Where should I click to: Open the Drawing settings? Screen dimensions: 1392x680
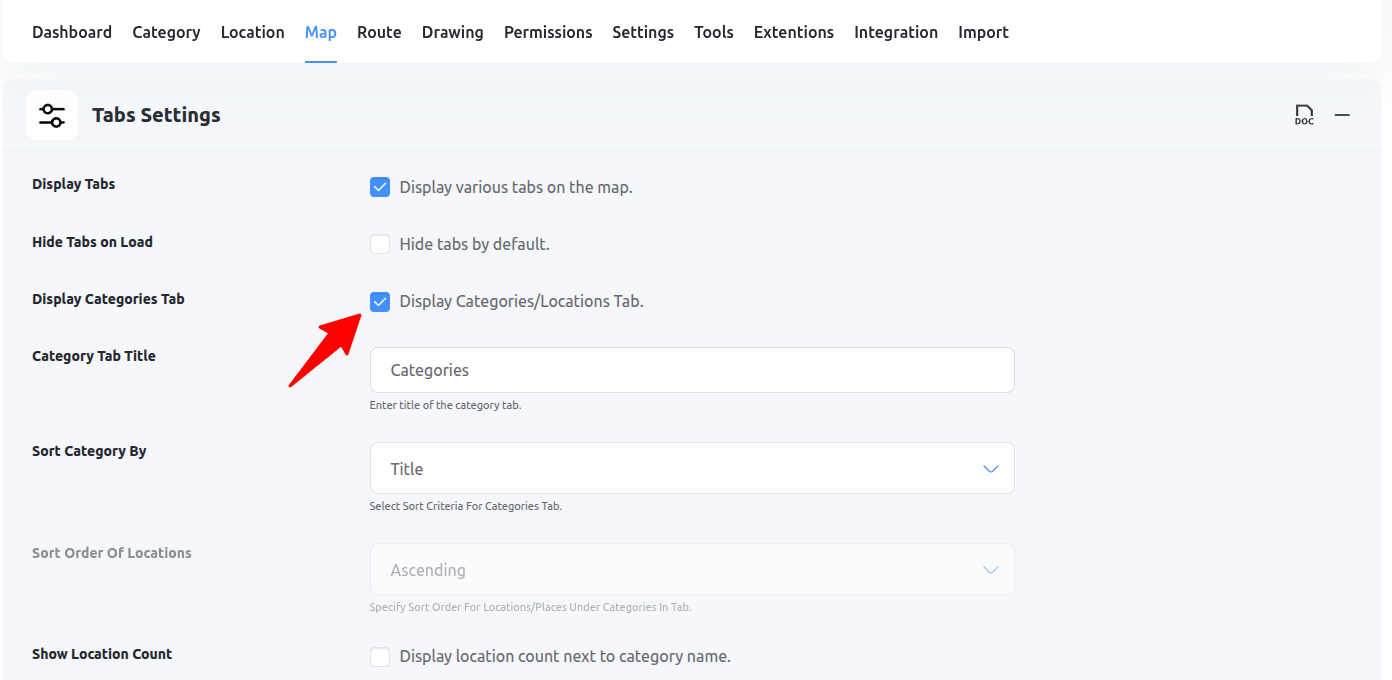pos(452,31)
